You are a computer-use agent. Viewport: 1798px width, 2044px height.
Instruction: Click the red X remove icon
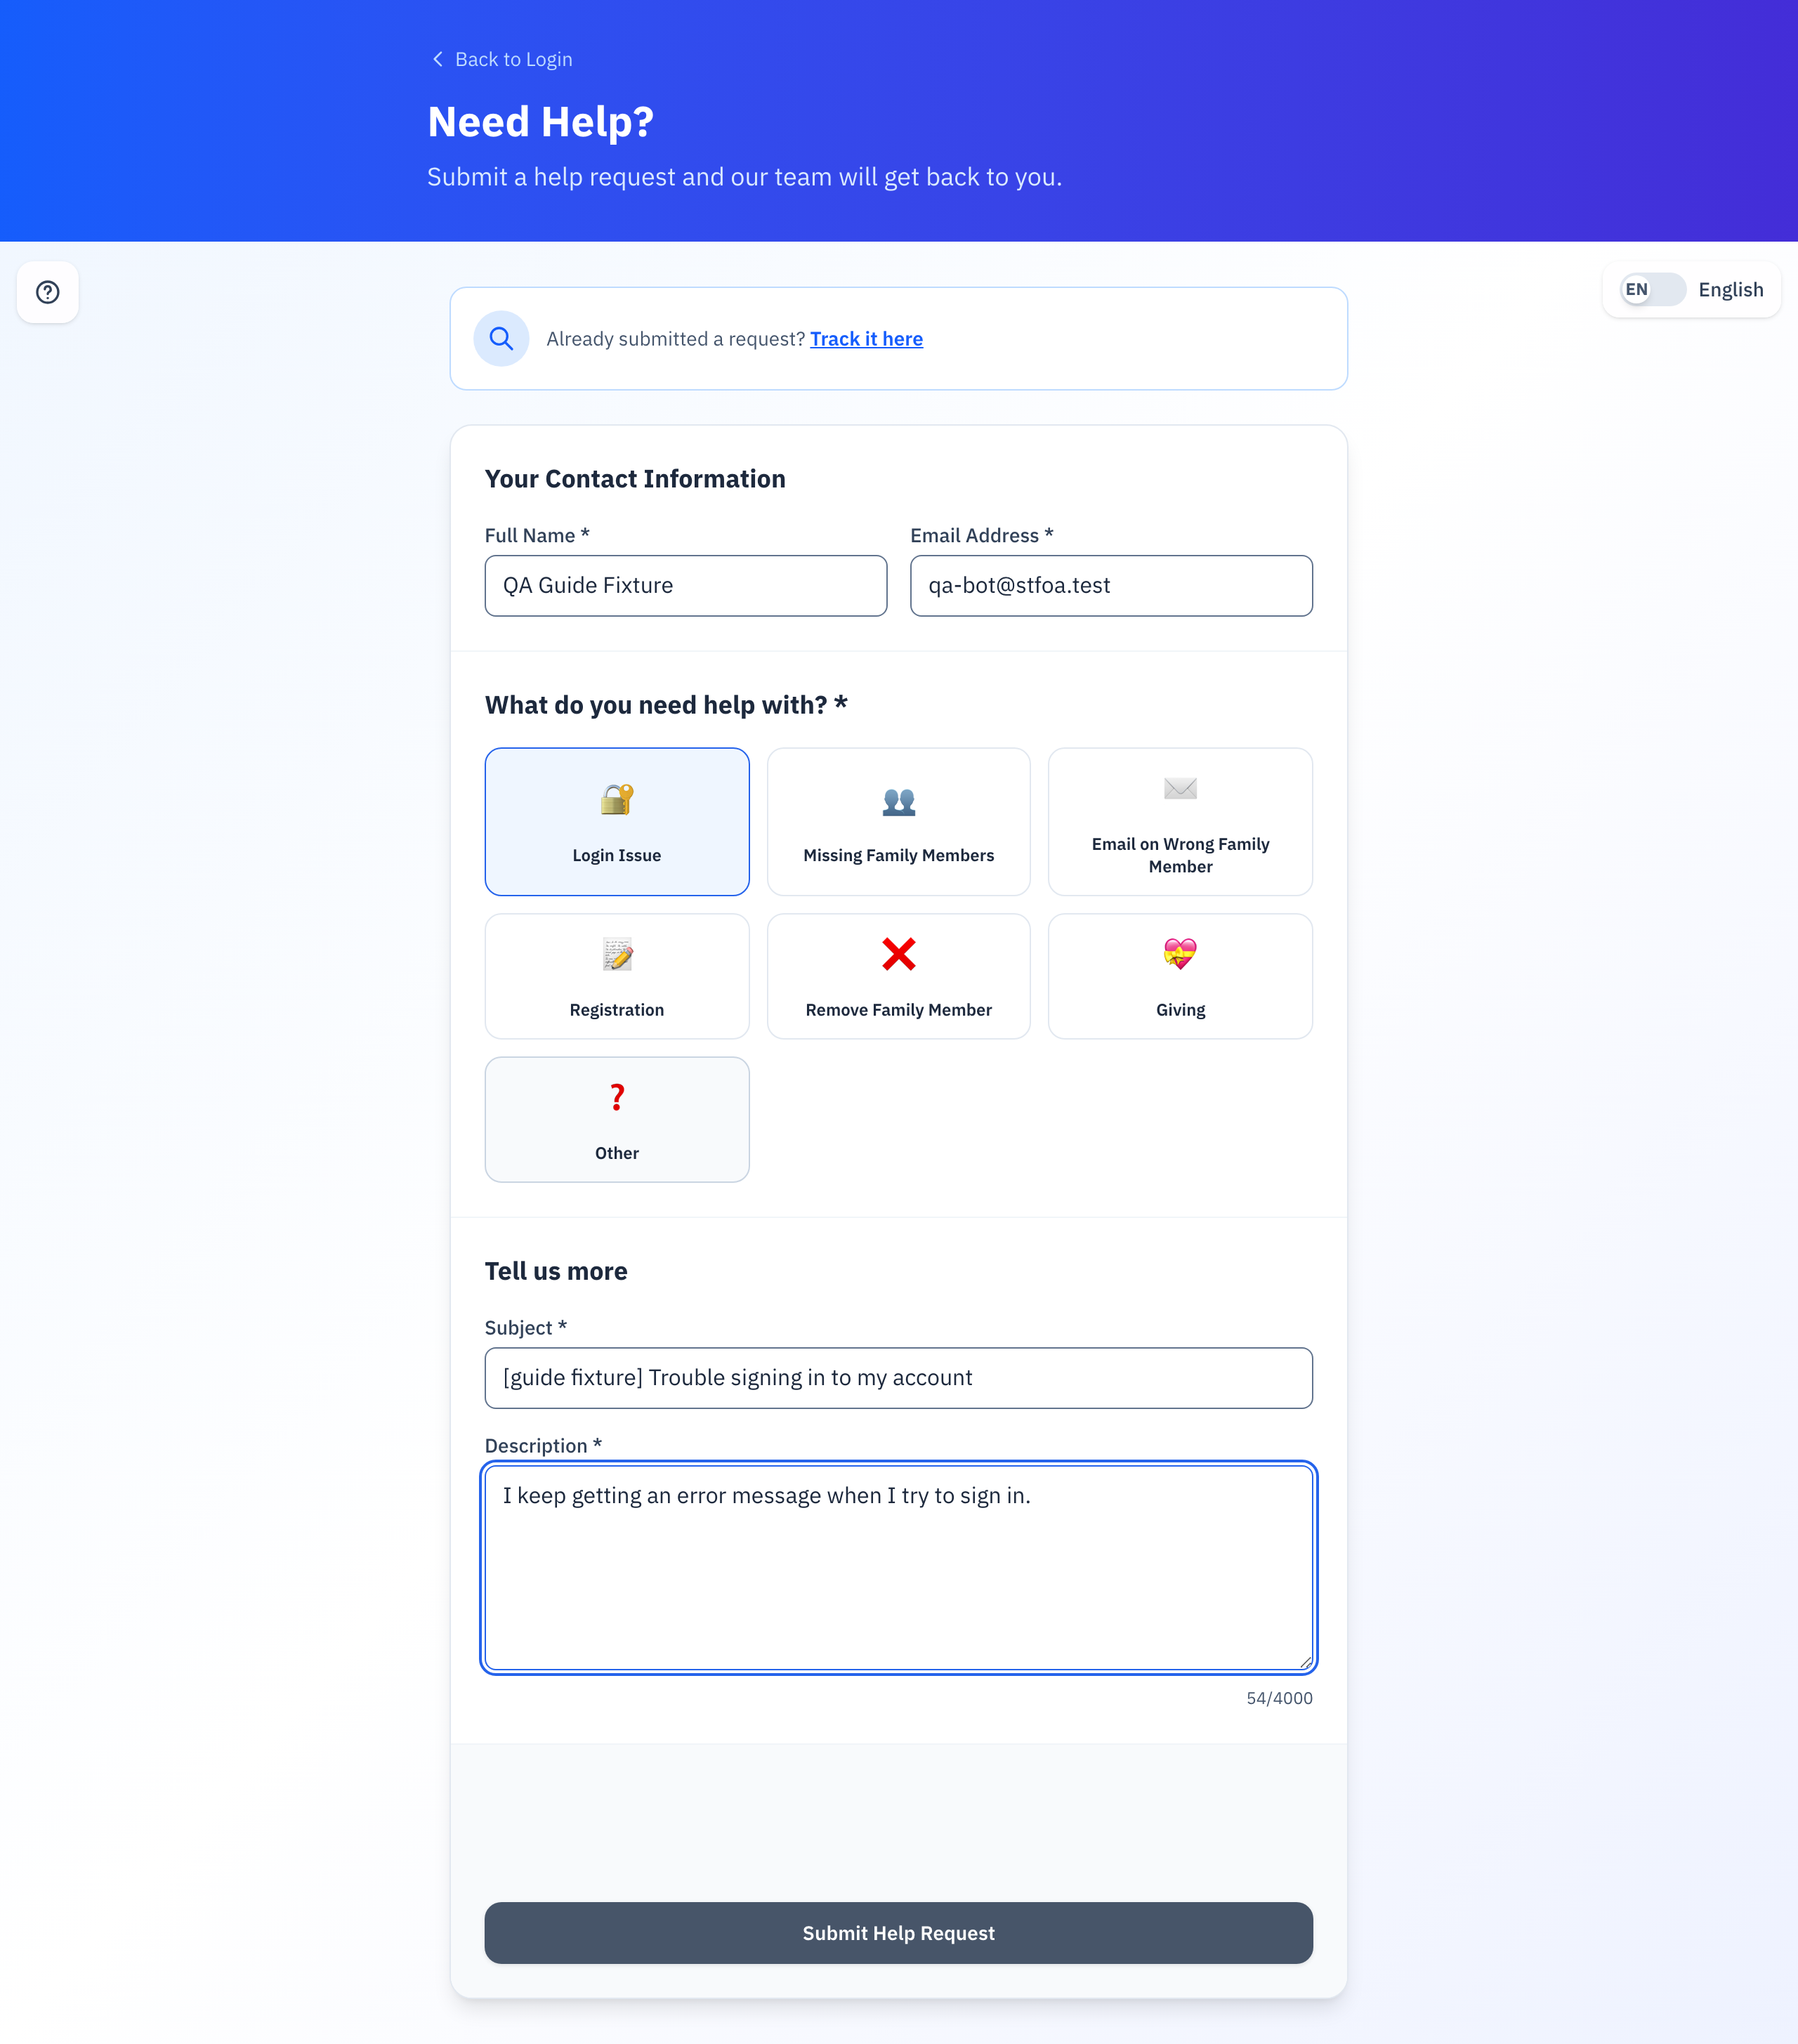[x=899, y=954]
